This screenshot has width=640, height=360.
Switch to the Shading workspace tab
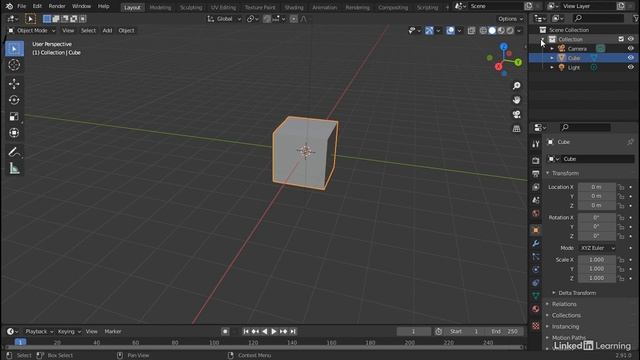[x=294, y=7]
